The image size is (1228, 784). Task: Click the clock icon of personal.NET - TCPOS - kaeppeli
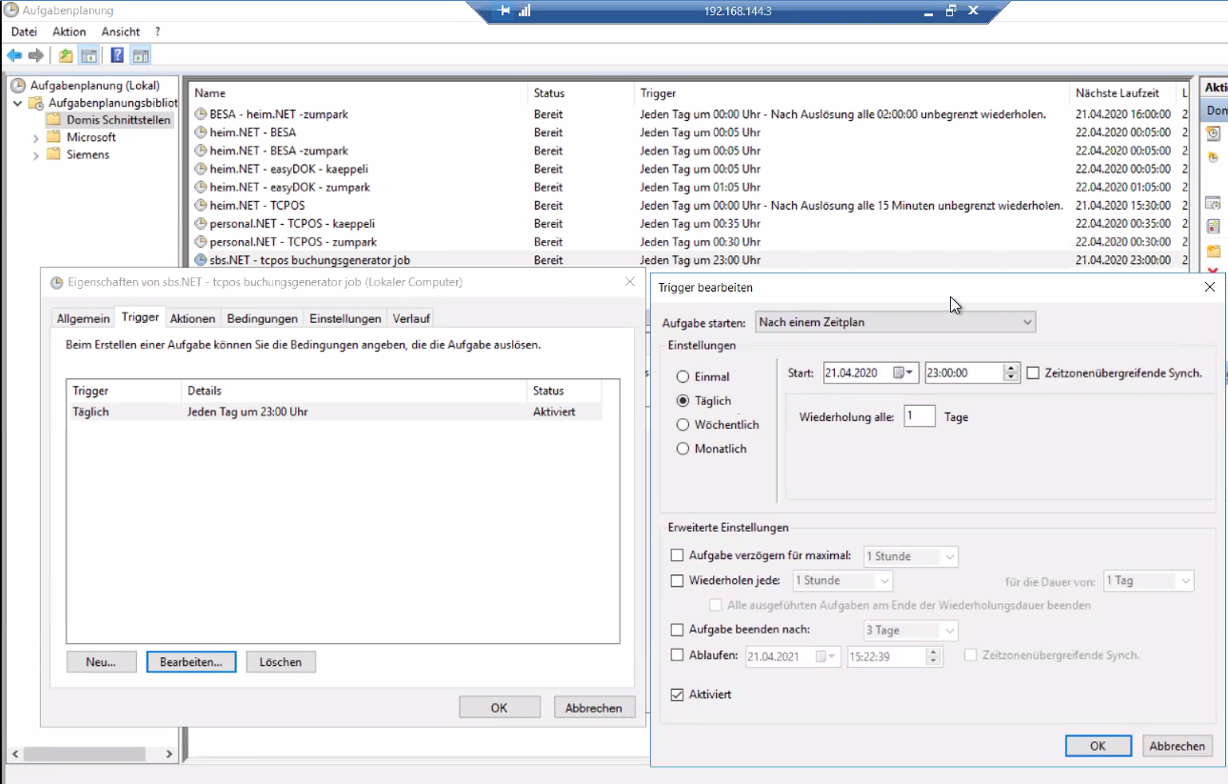click(x=200, y=224)
